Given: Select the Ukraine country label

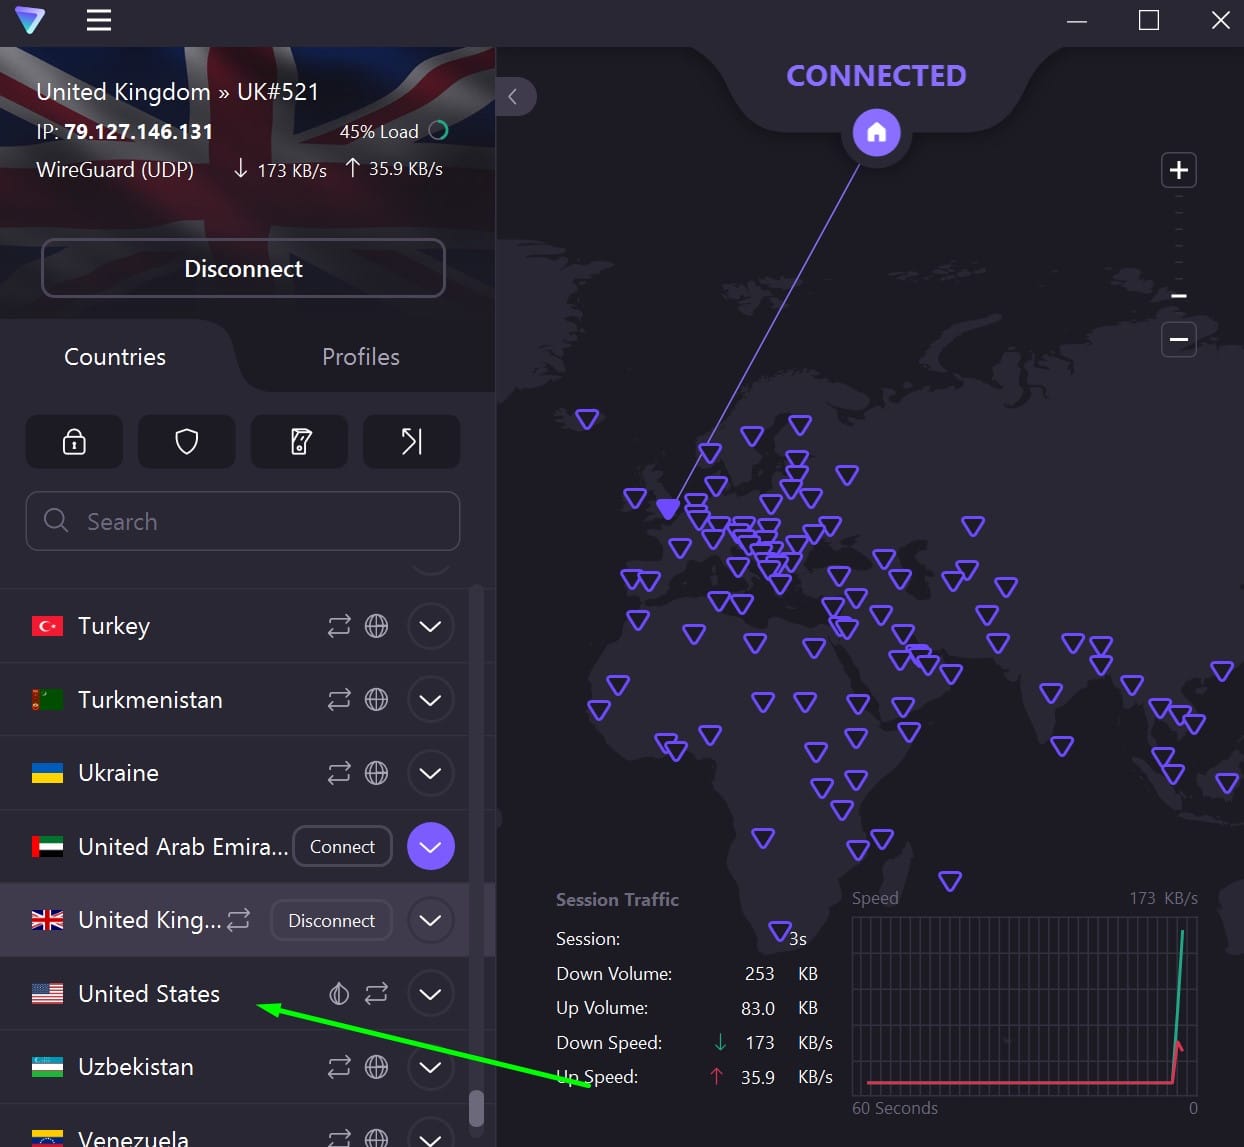Looking at the screenshot, I should point(118,773).
